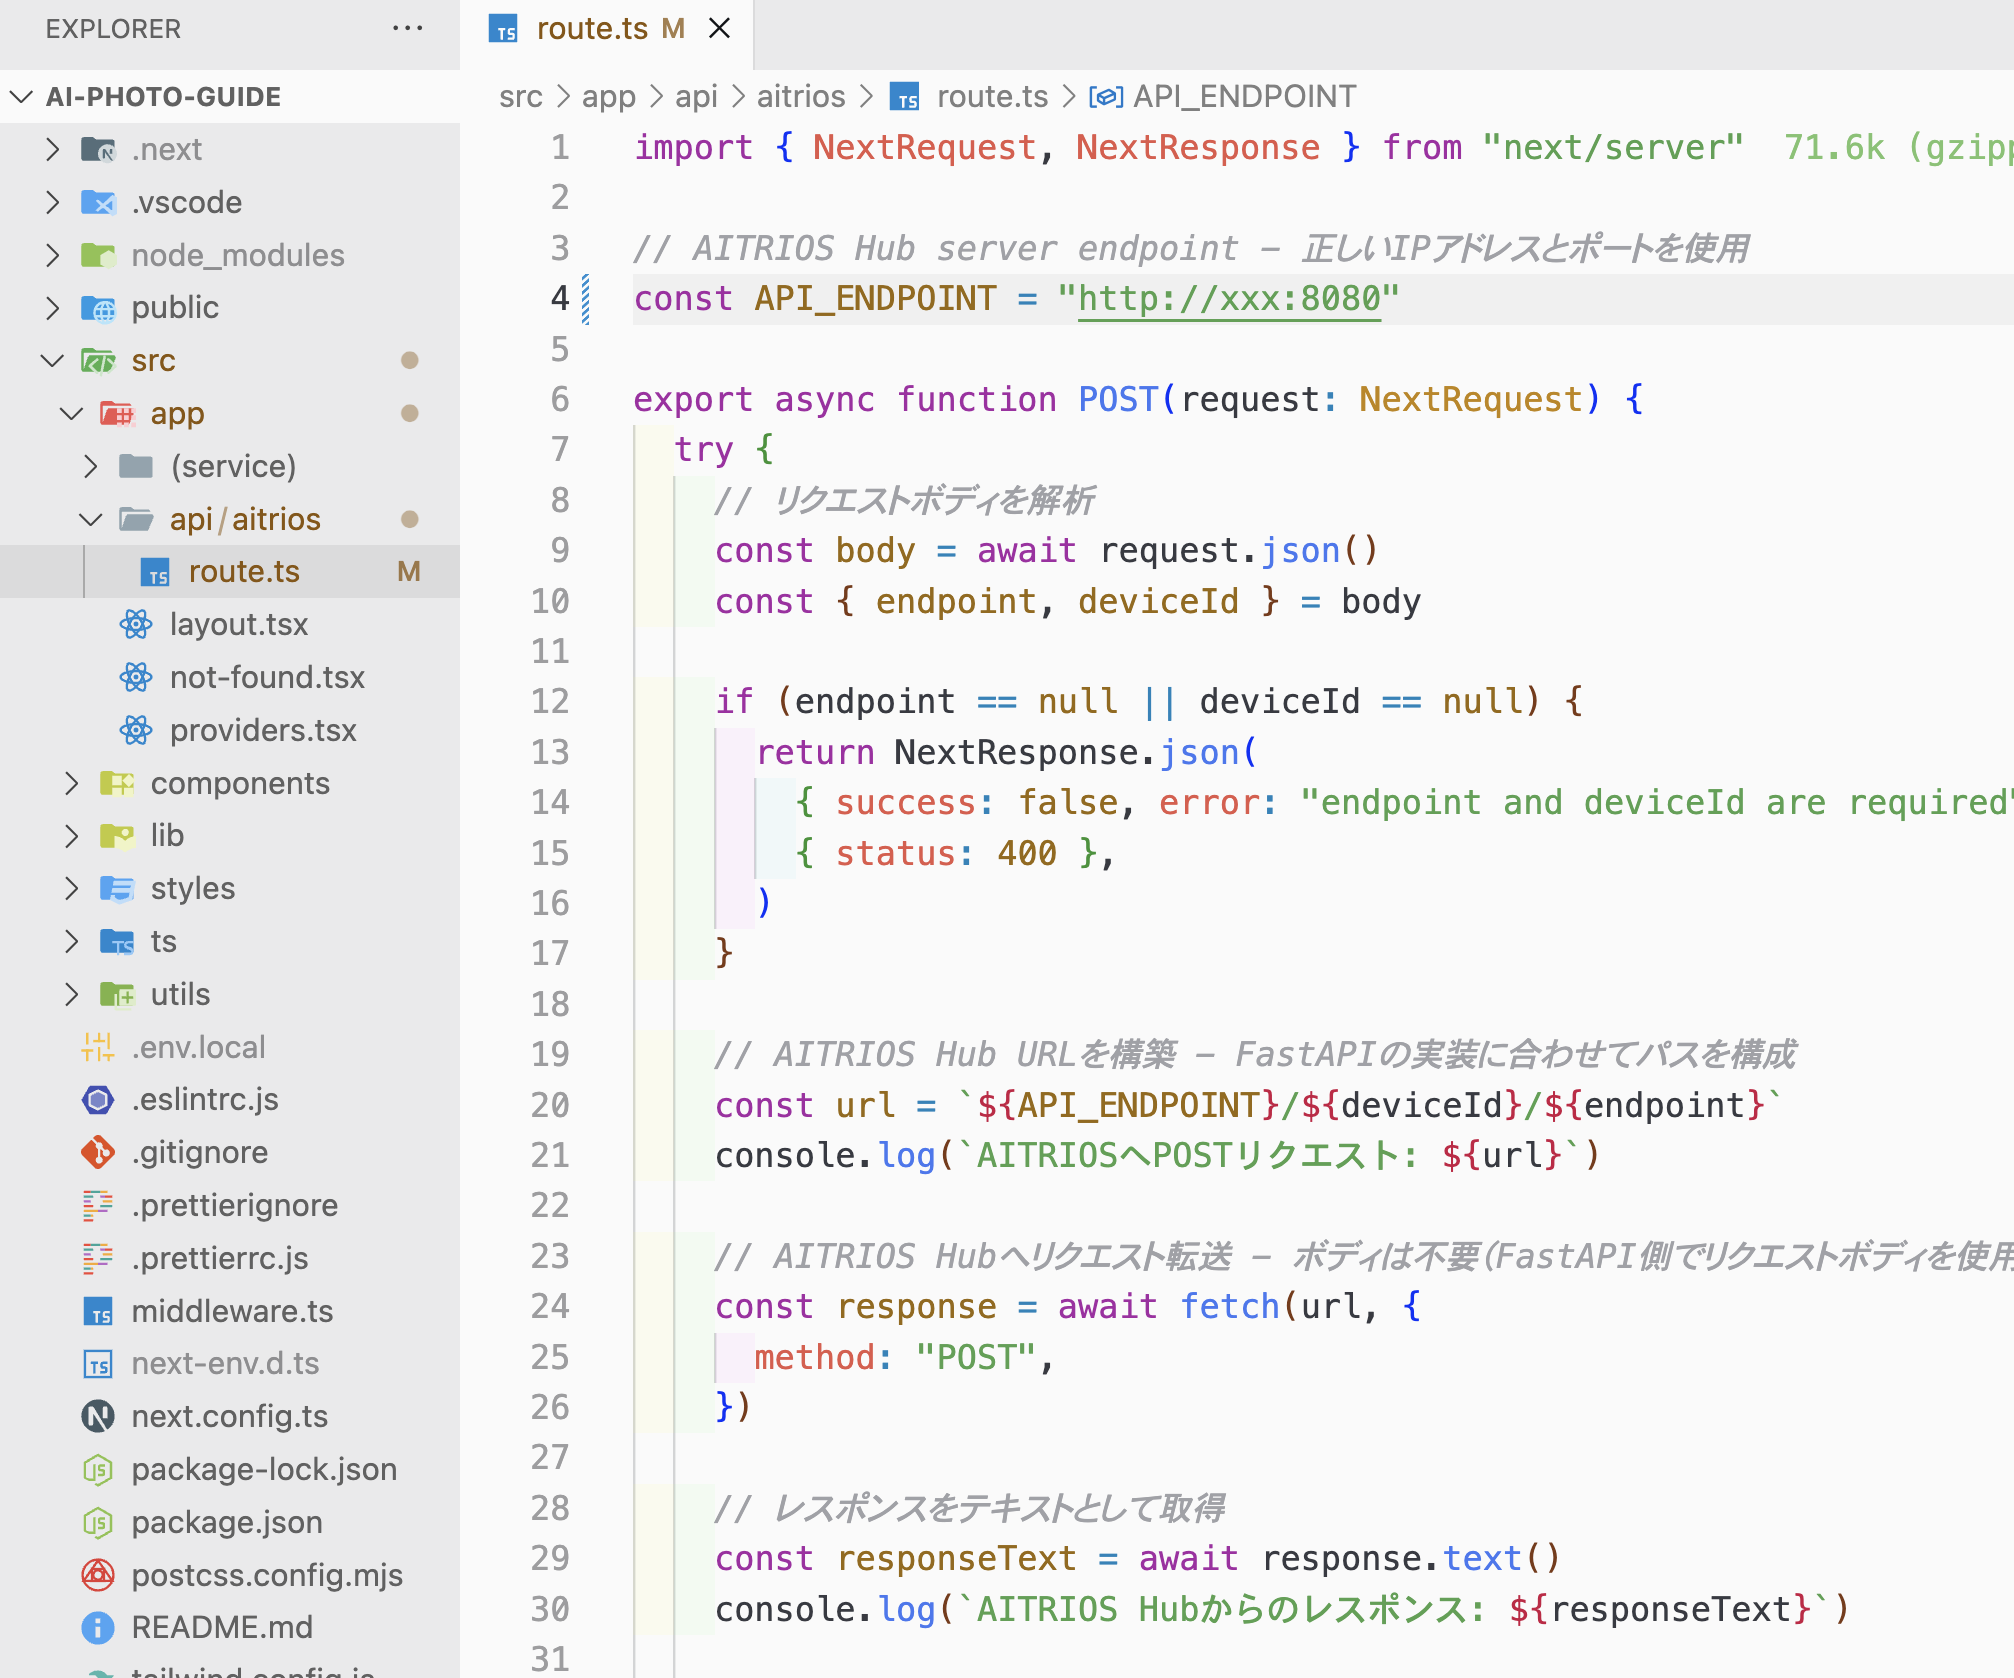Click the TS icon of middleware.ts

click(x=98, y=1311)
